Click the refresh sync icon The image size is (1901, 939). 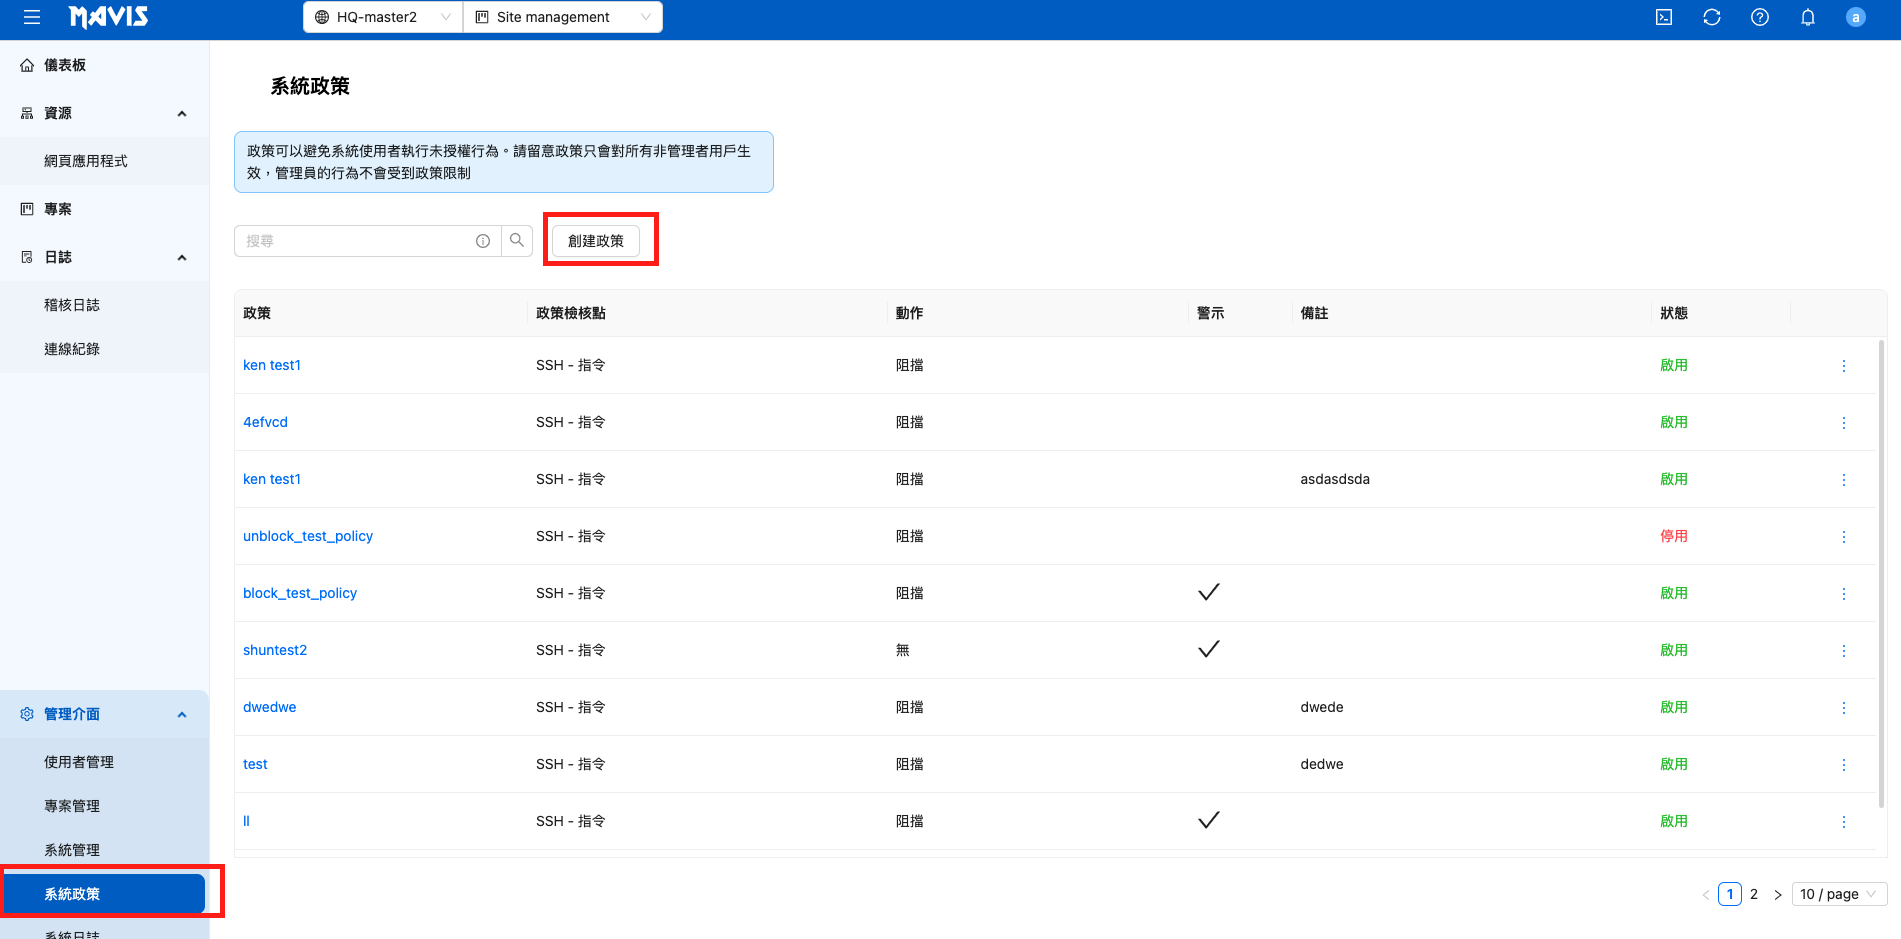tap(1712, 17)
